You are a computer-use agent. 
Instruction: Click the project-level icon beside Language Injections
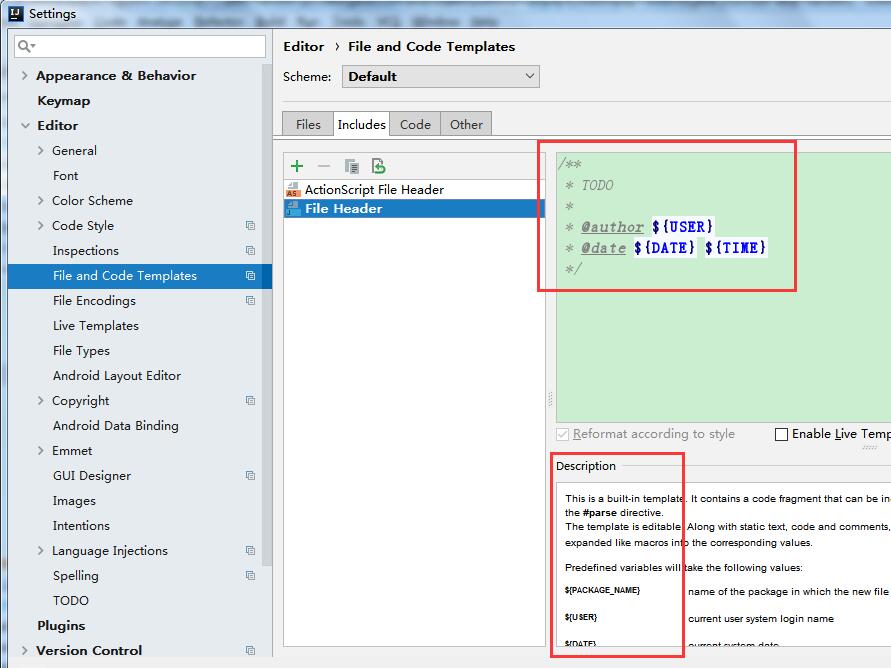(x=250, y=550)
